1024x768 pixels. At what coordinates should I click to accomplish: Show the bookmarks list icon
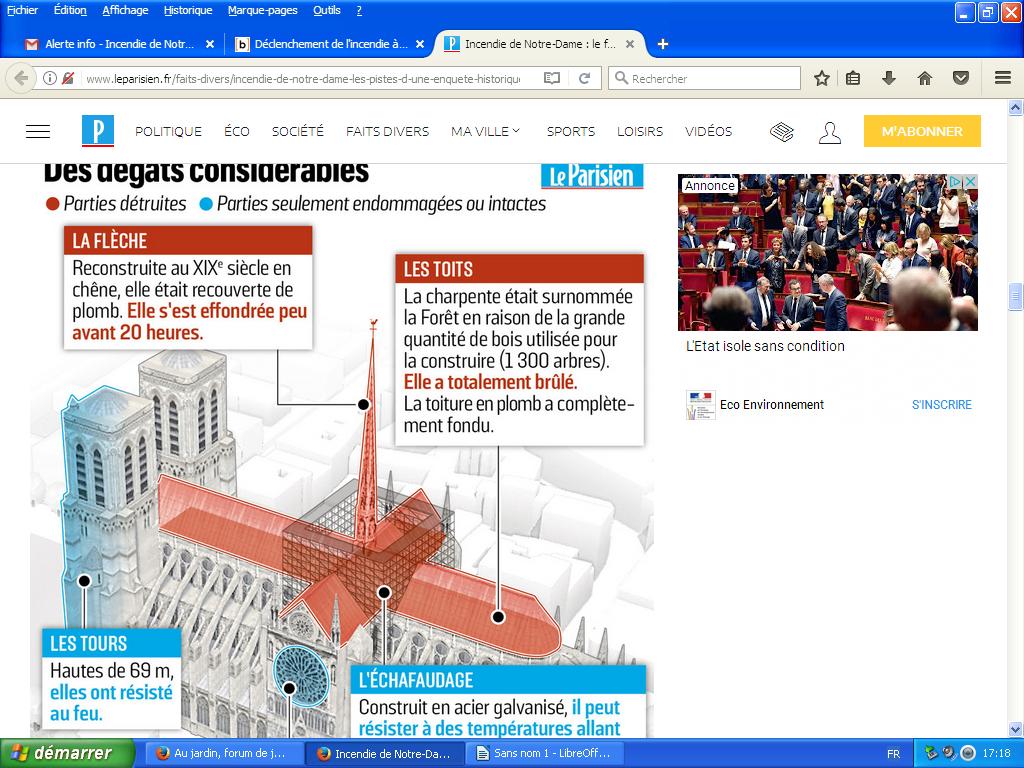853,78
